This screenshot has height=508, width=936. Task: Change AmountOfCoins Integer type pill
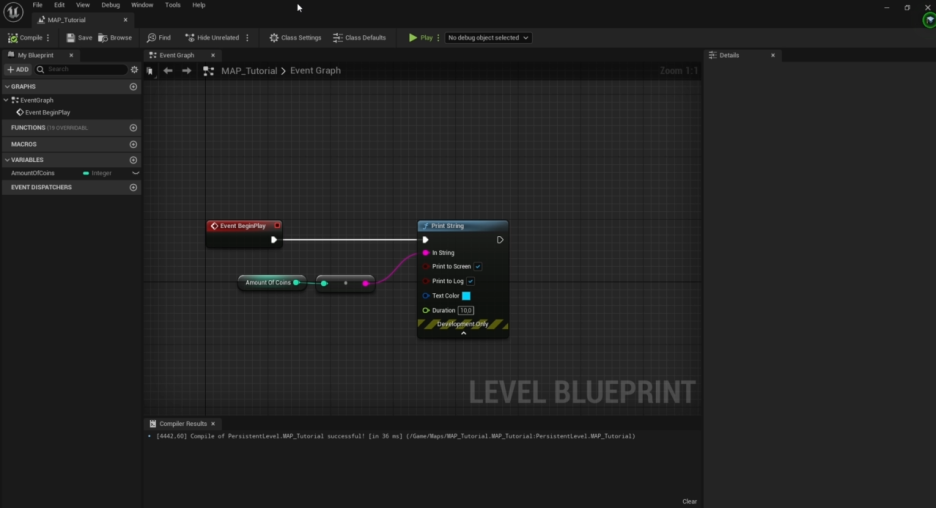[x=97, y=173]
